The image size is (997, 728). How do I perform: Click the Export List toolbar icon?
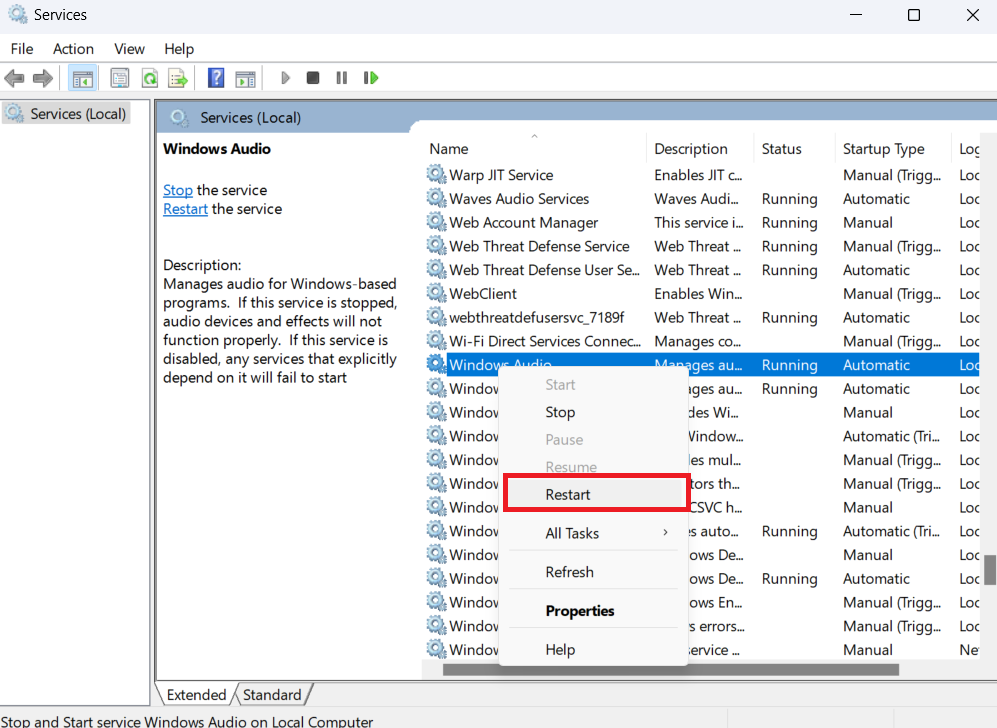click(x=178, y=78)
